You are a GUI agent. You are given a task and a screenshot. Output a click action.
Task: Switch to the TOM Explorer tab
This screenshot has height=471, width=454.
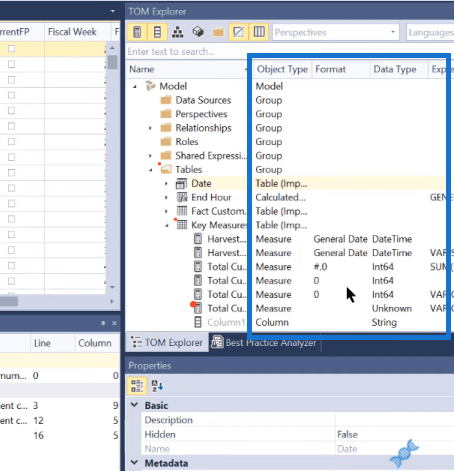[167, 342]
